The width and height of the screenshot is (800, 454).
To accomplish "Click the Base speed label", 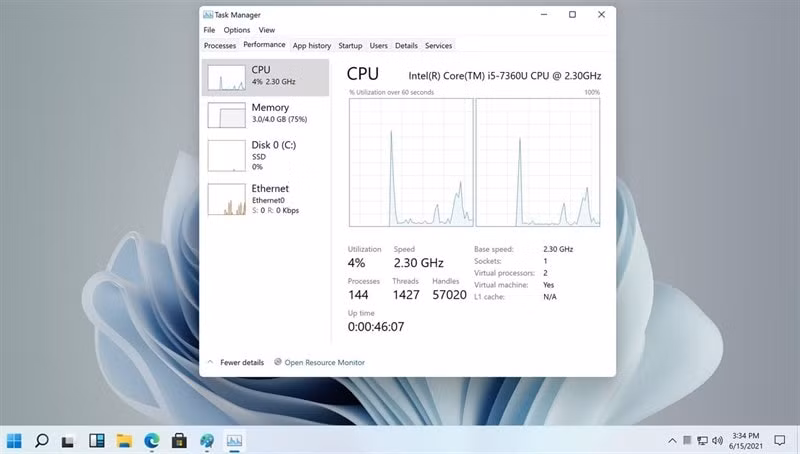I will tap(493, 249).
